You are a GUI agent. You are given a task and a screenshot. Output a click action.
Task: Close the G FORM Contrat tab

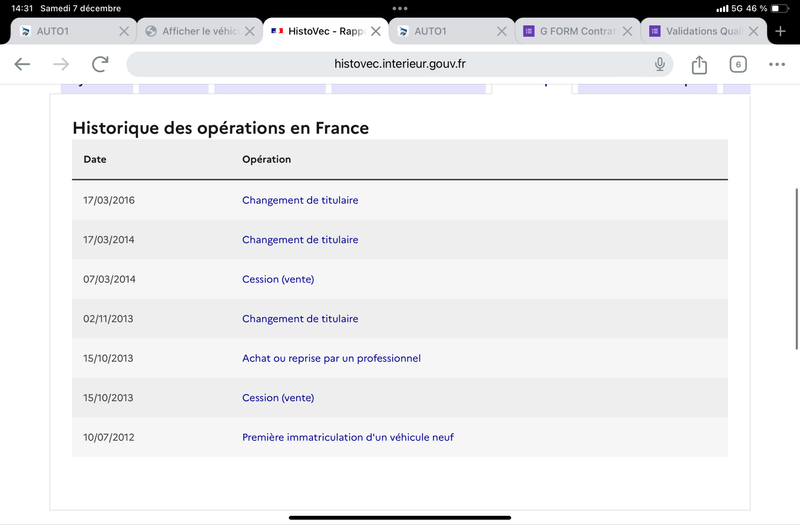(628, 31)
